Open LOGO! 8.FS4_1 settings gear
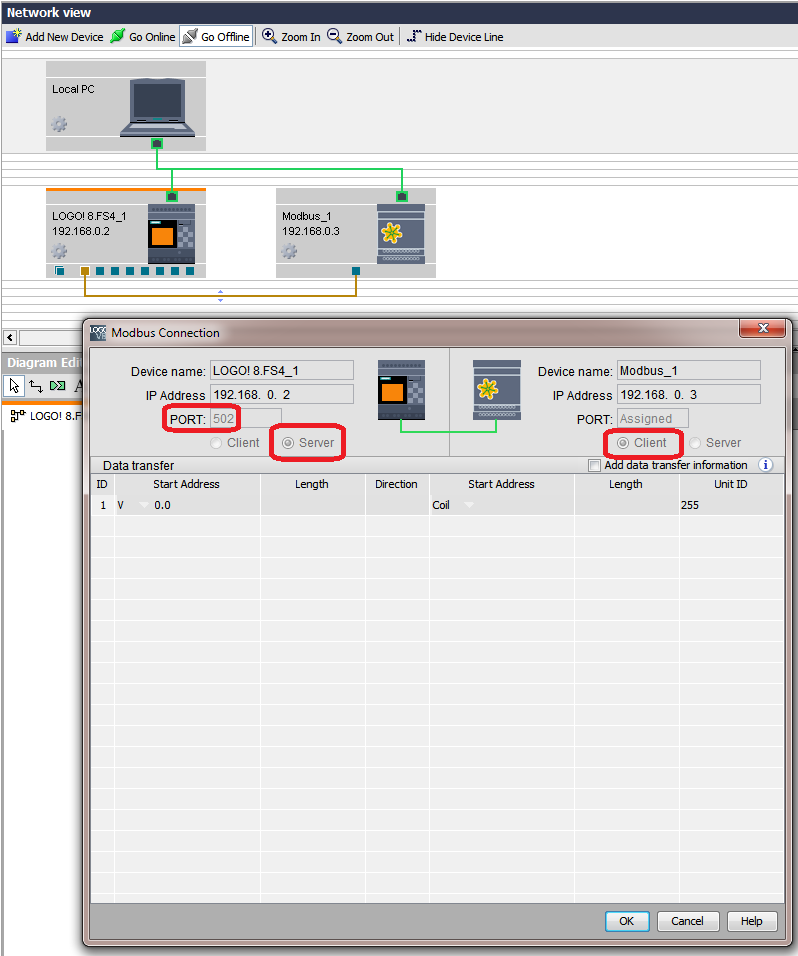The height and width of the screenshot is (956, 798). pos(59,251)
